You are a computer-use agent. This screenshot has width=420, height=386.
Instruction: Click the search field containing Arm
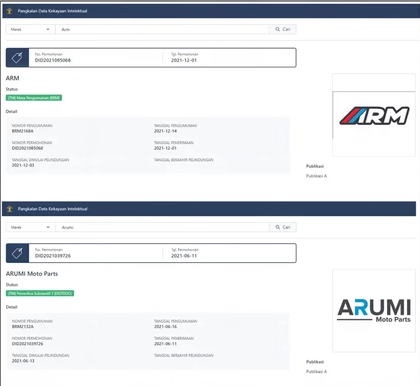tap(162, 29)
